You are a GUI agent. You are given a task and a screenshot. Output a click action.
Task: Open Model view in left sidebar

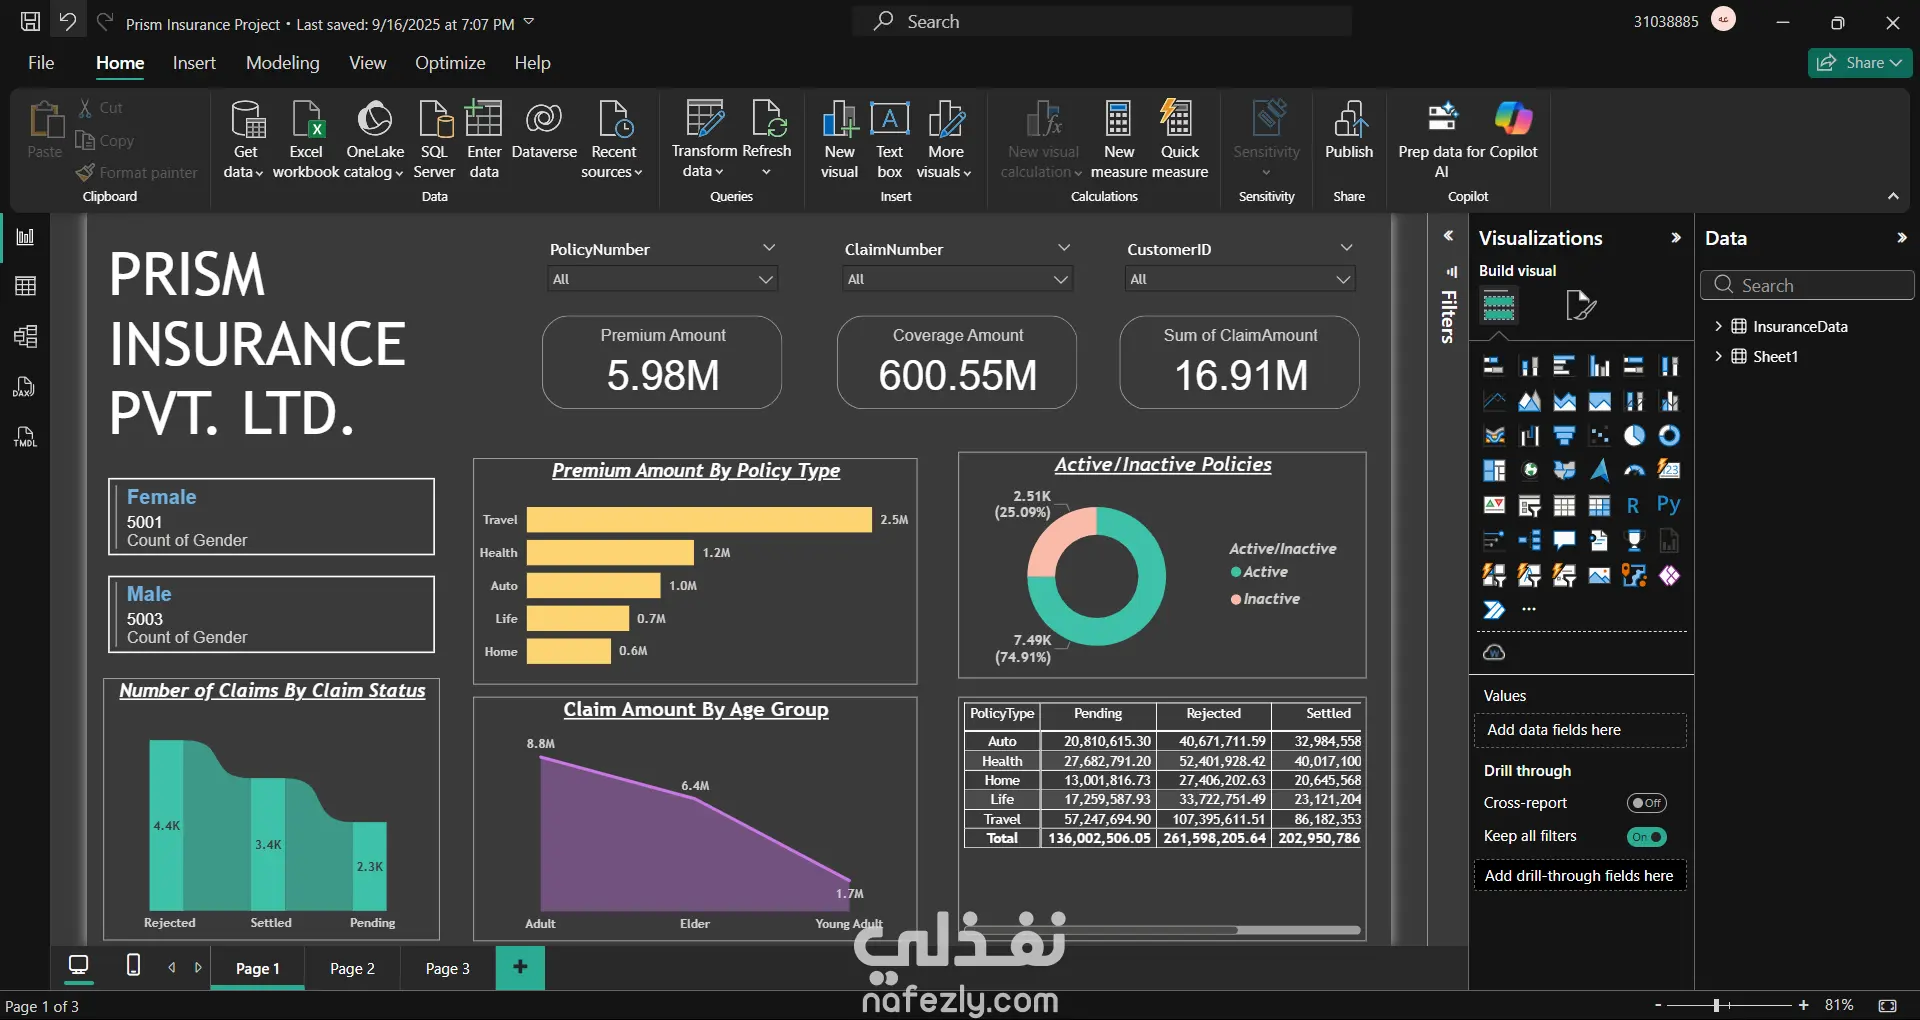click(x=26, y=336)
